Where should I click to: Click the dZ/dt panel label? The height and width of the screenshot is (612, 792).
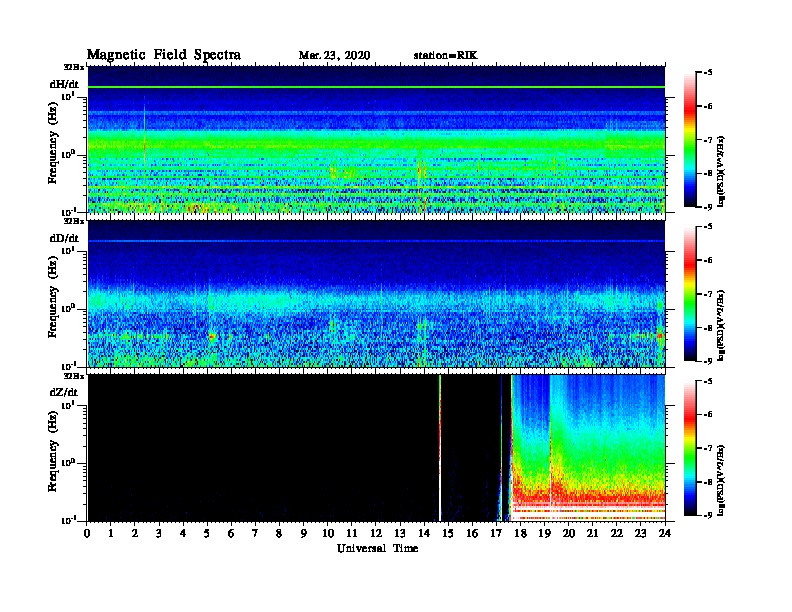[x=64, y=392]
